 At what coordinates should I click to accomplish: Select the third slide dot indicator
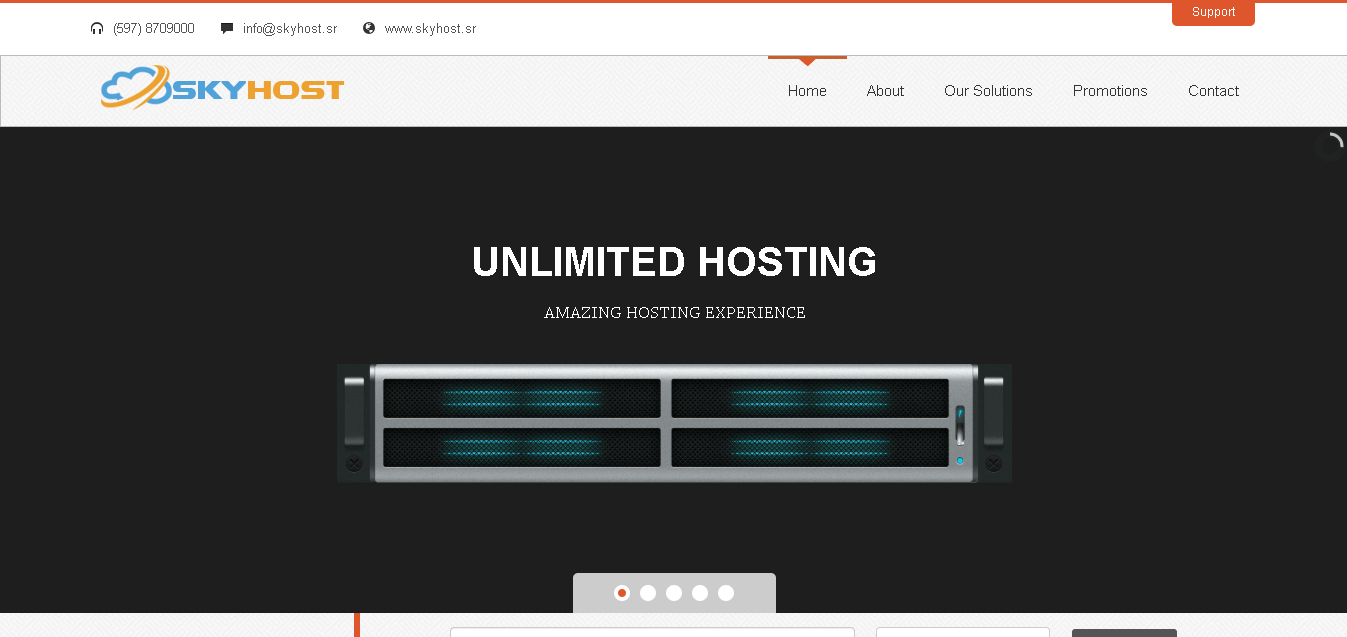[x=674, y=593]
